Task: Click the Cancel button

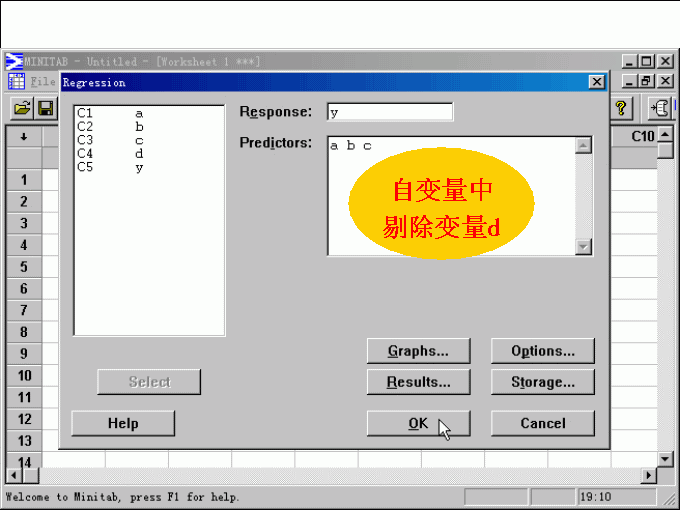Action: click(543, 423)
